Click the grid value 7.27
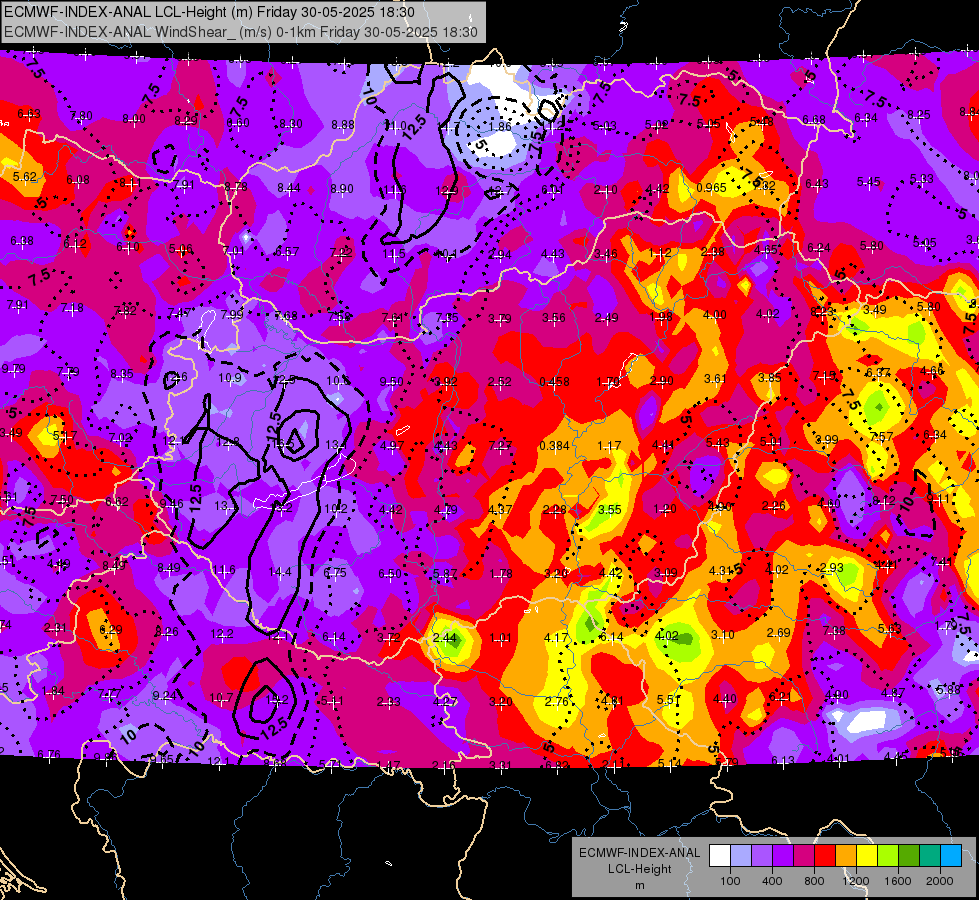 pyautogui.click(x=500, y=445)
